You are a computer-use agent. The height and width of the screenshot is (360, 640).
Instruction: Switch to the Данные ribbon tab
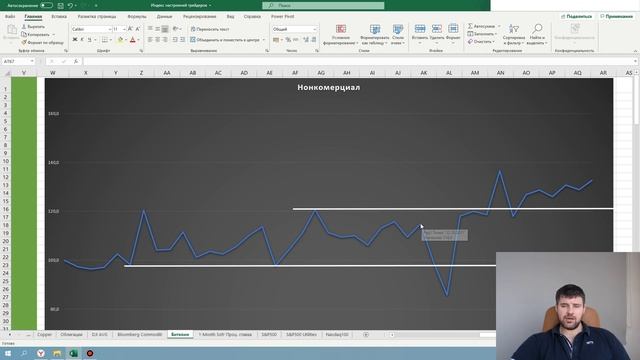tap(164, 16)
